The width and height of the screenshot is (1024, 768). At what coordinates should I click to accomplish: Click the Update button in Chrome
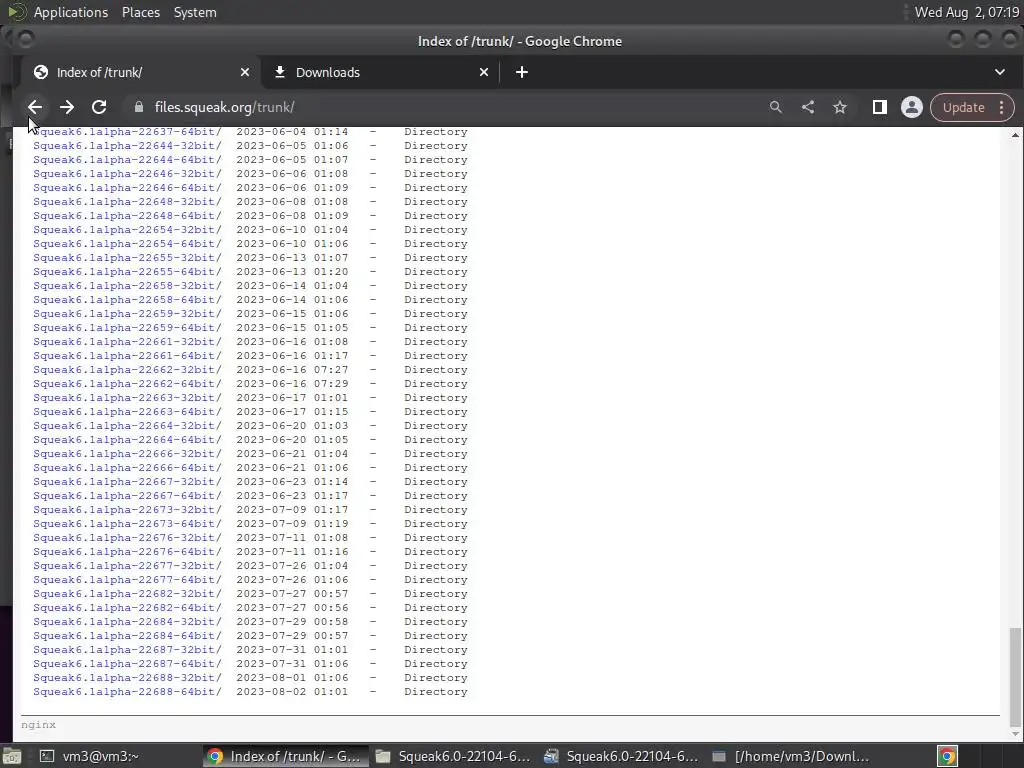tap(963, 107)
